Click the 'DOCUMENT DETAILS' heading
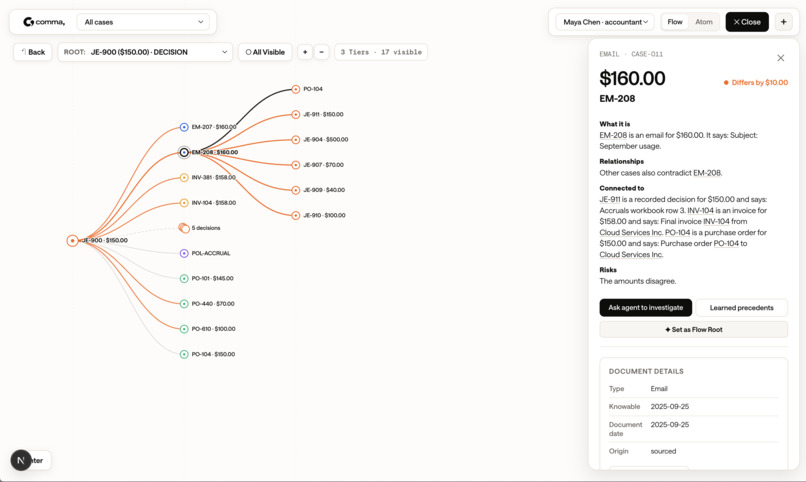The image size is (806, 482). click(x=646, y=371)
